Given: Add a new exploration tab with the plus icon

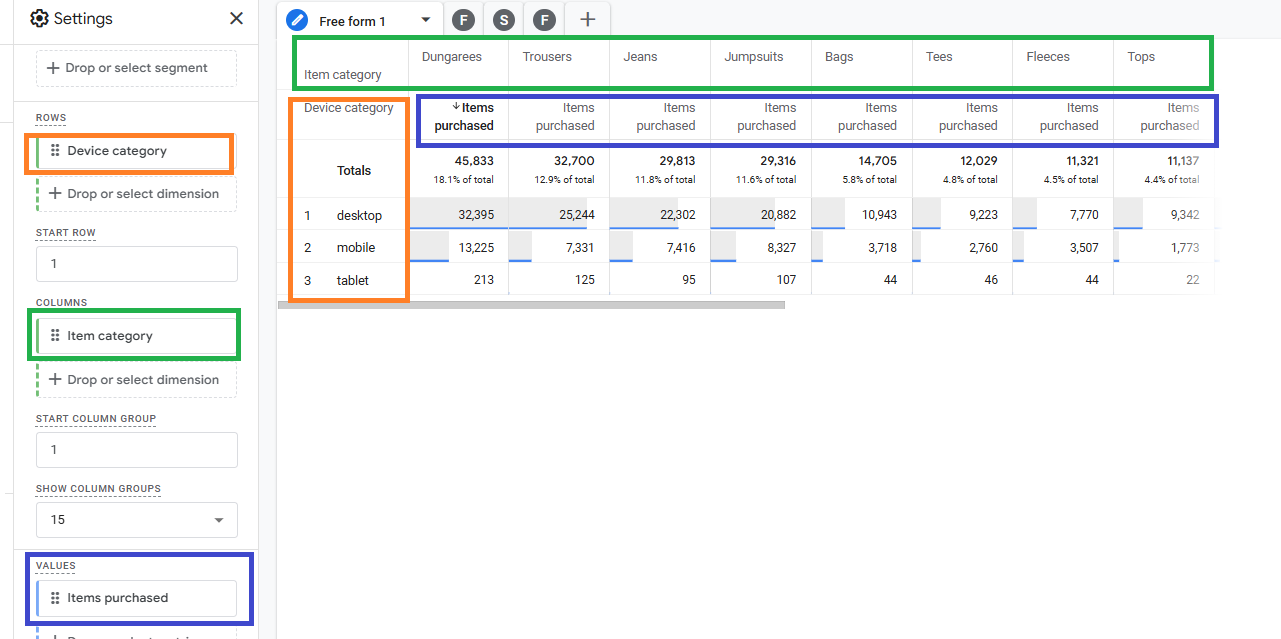Looking at the screenshot, I should pyautogui.click(x=588, y=19).
